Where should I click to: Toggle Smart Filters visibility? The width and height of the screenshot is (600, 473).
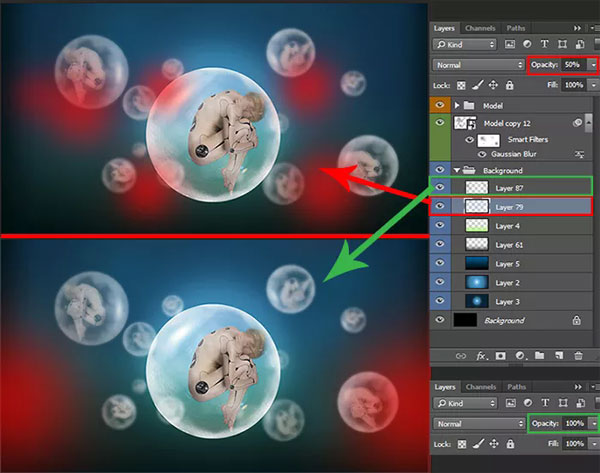469,140
